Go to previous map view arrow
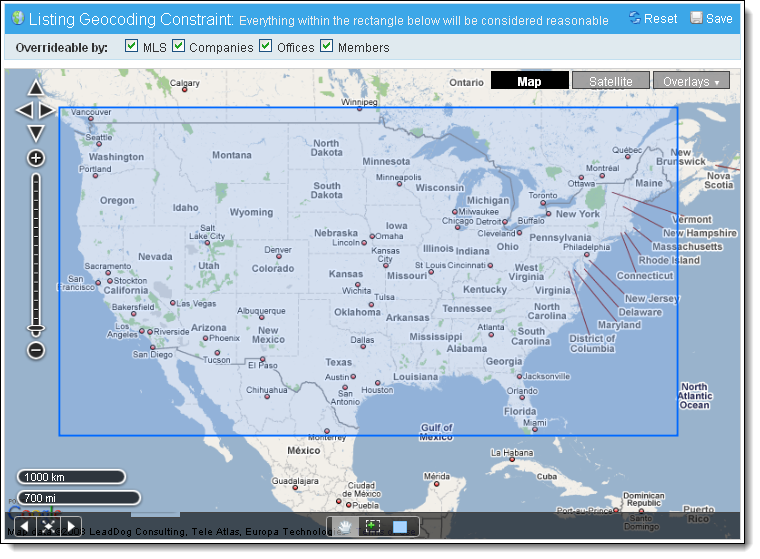The image size is (760, 559). point(25,526)
